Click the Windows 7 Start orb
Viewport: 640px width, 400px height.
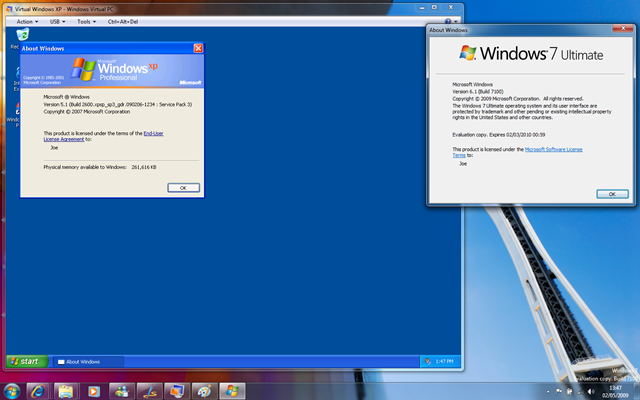point(11,391)
